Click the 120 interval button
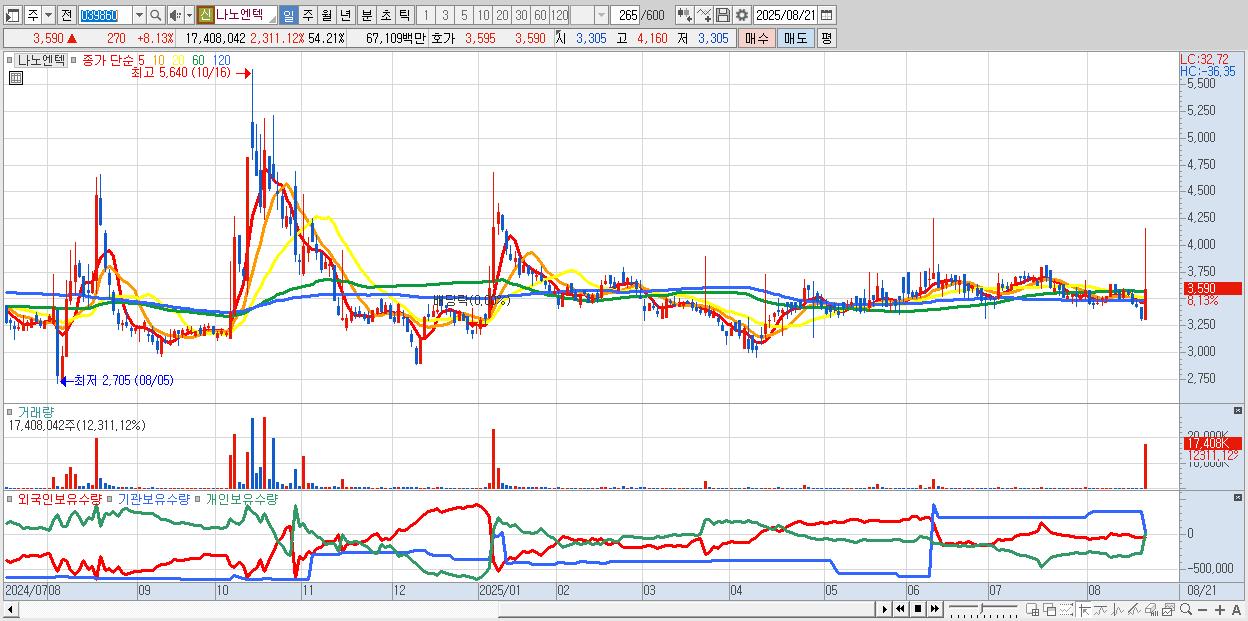 pos(560,15)
